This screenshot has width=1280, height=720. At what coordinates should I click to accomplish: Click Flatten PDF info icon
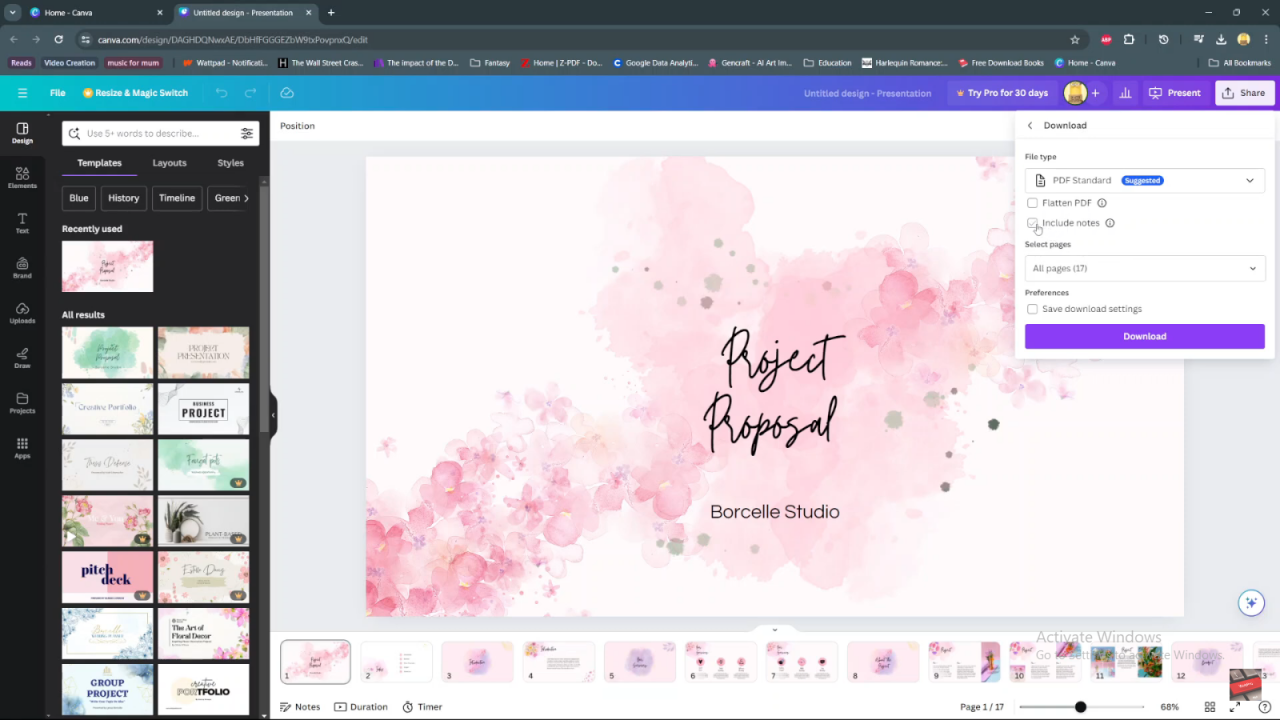coord(1102,203)
